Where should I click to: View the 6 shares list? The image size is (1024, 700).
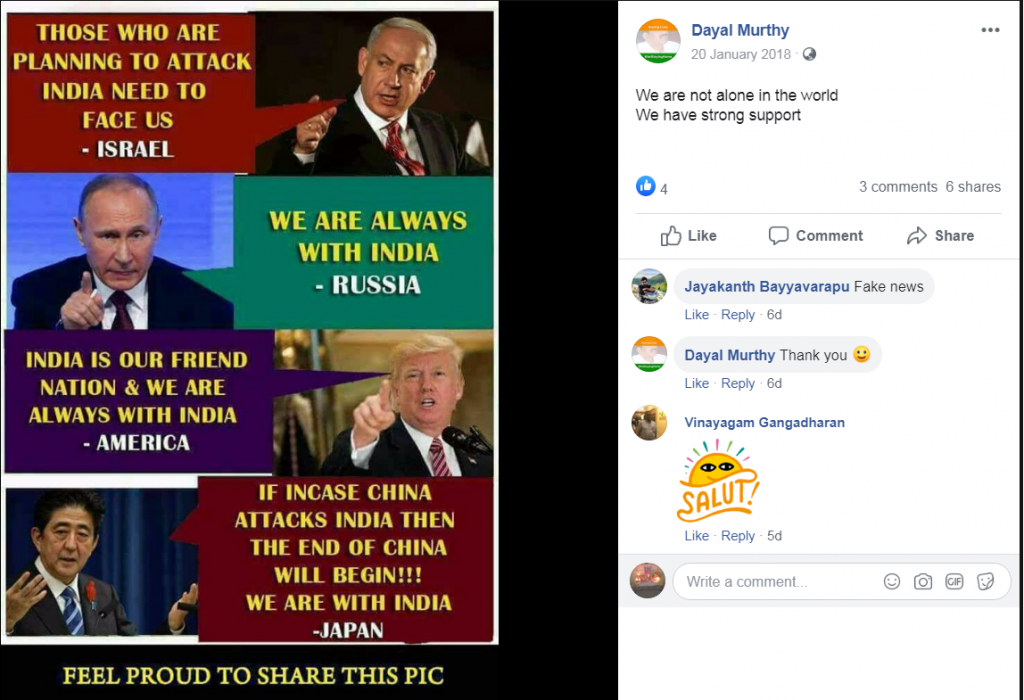[973, 187]
